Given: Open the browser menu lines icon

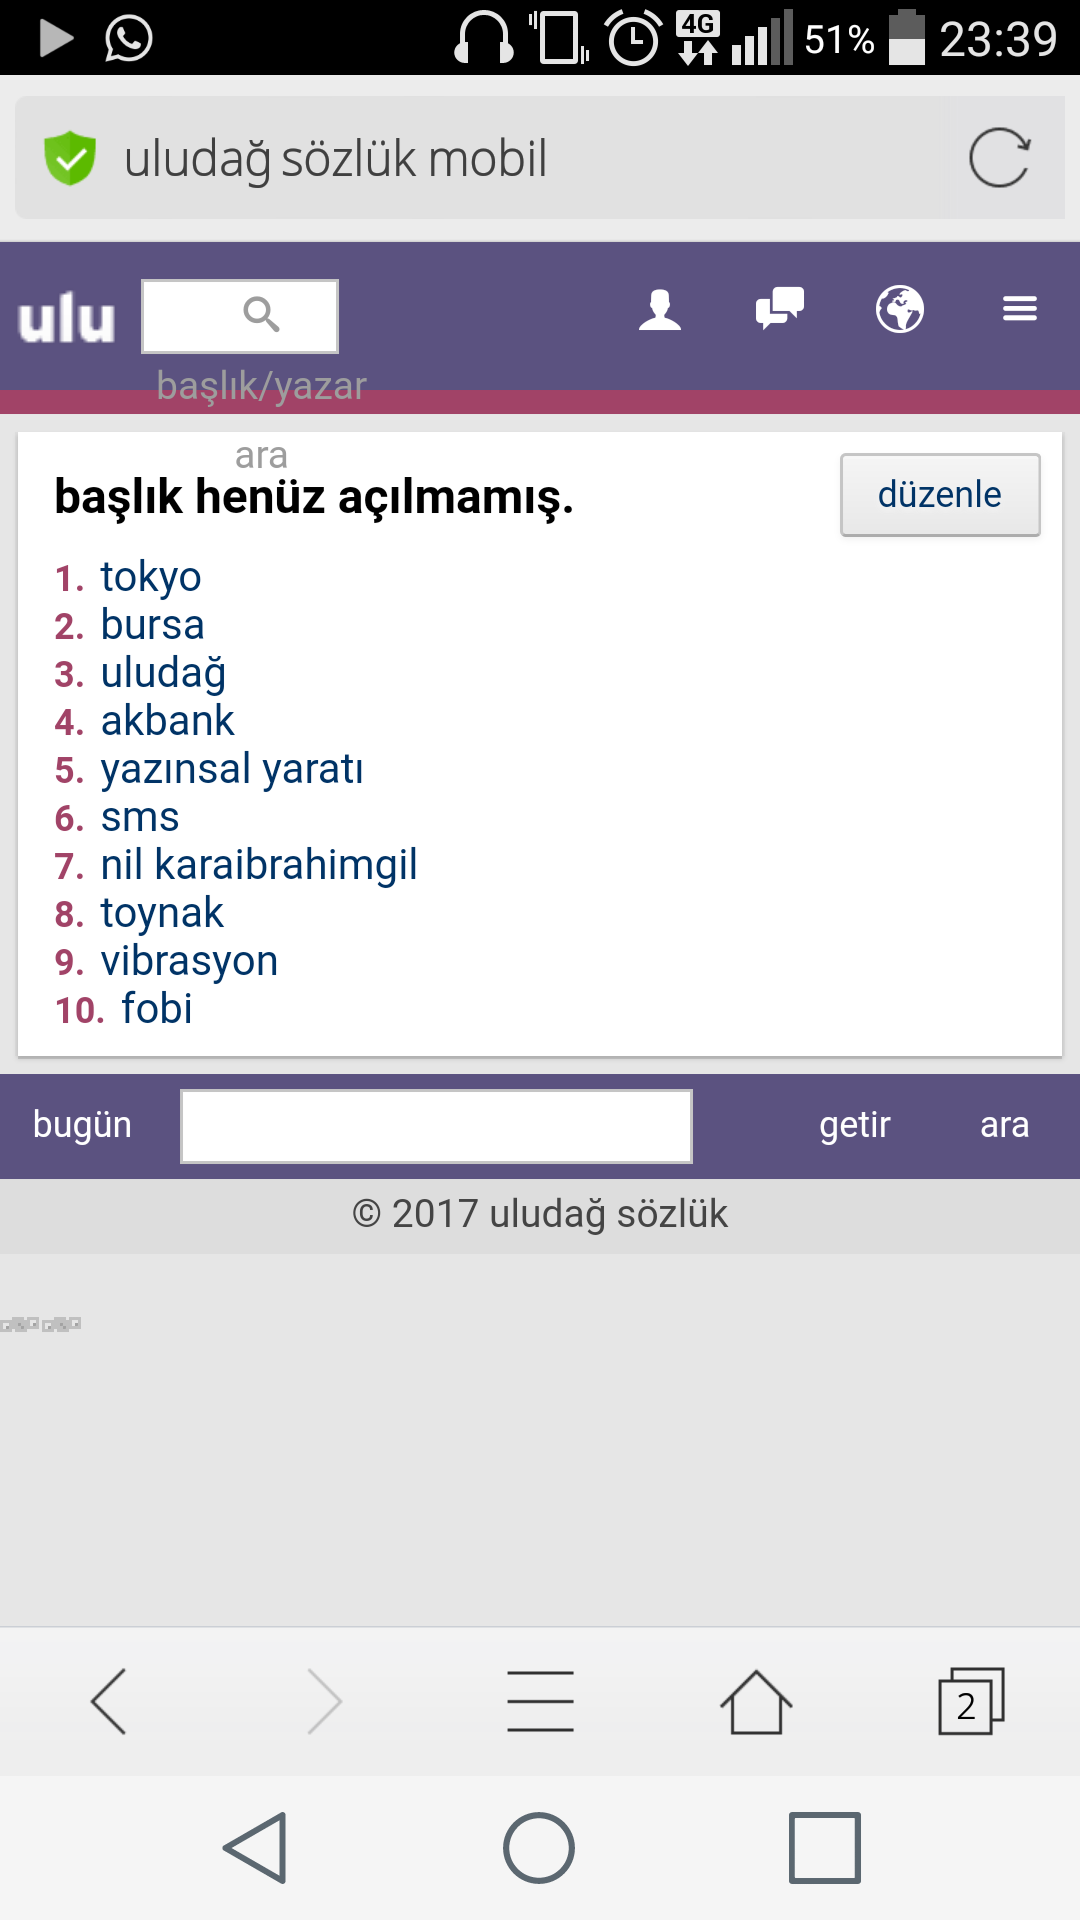Looking at the screenshot, I should tap(540, 1701).
